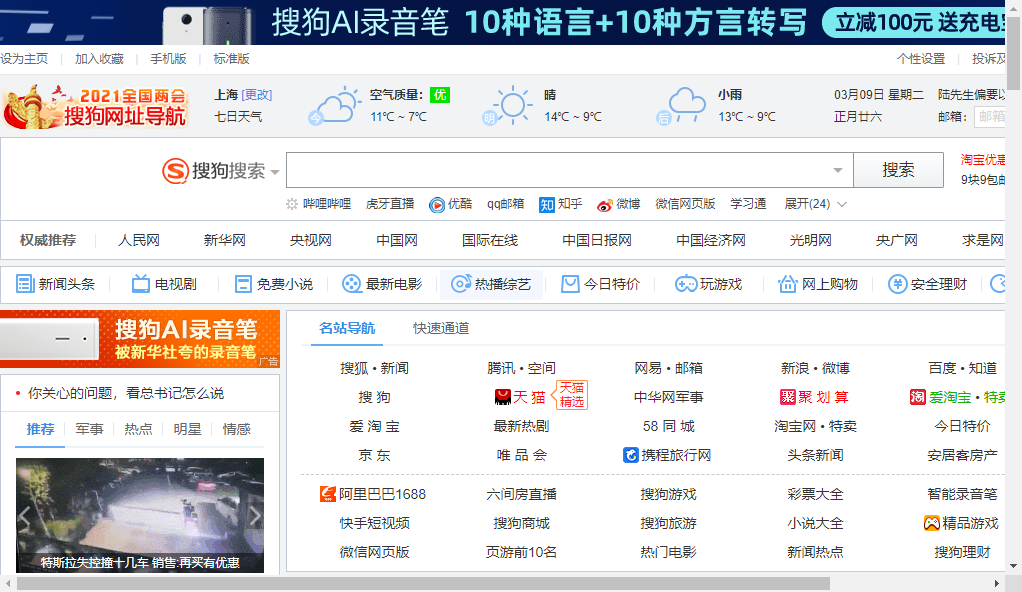Screen dimensions: 1022x592
Task: Click the 优酷 Youku icon
Action: (x=436, y=205)
